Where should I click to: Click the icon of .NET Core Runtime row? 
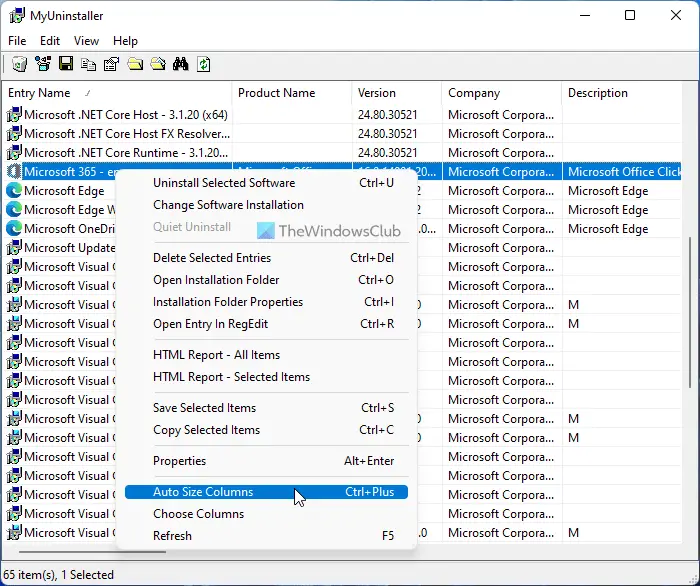(x=14, y=153)
